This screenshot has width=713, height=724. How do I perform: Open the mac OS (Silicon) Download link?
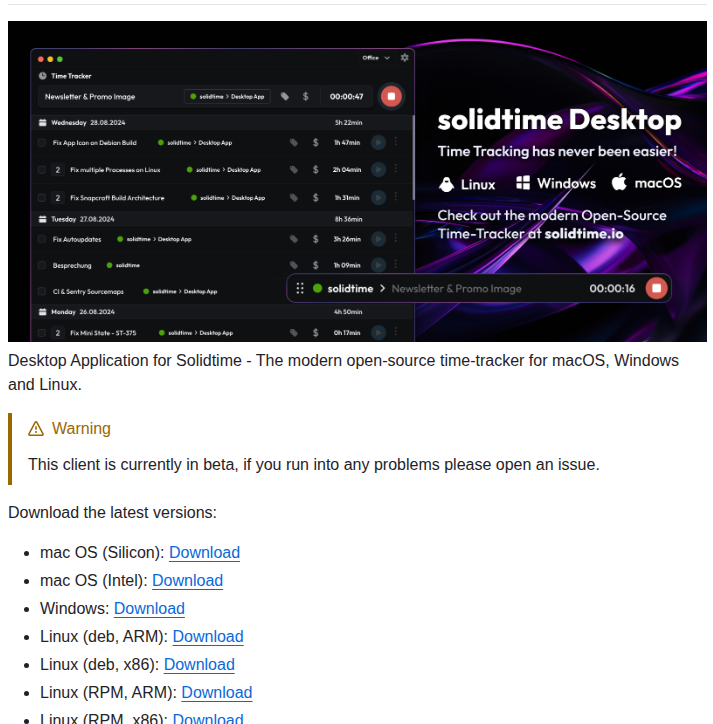[x=204, y=552]
